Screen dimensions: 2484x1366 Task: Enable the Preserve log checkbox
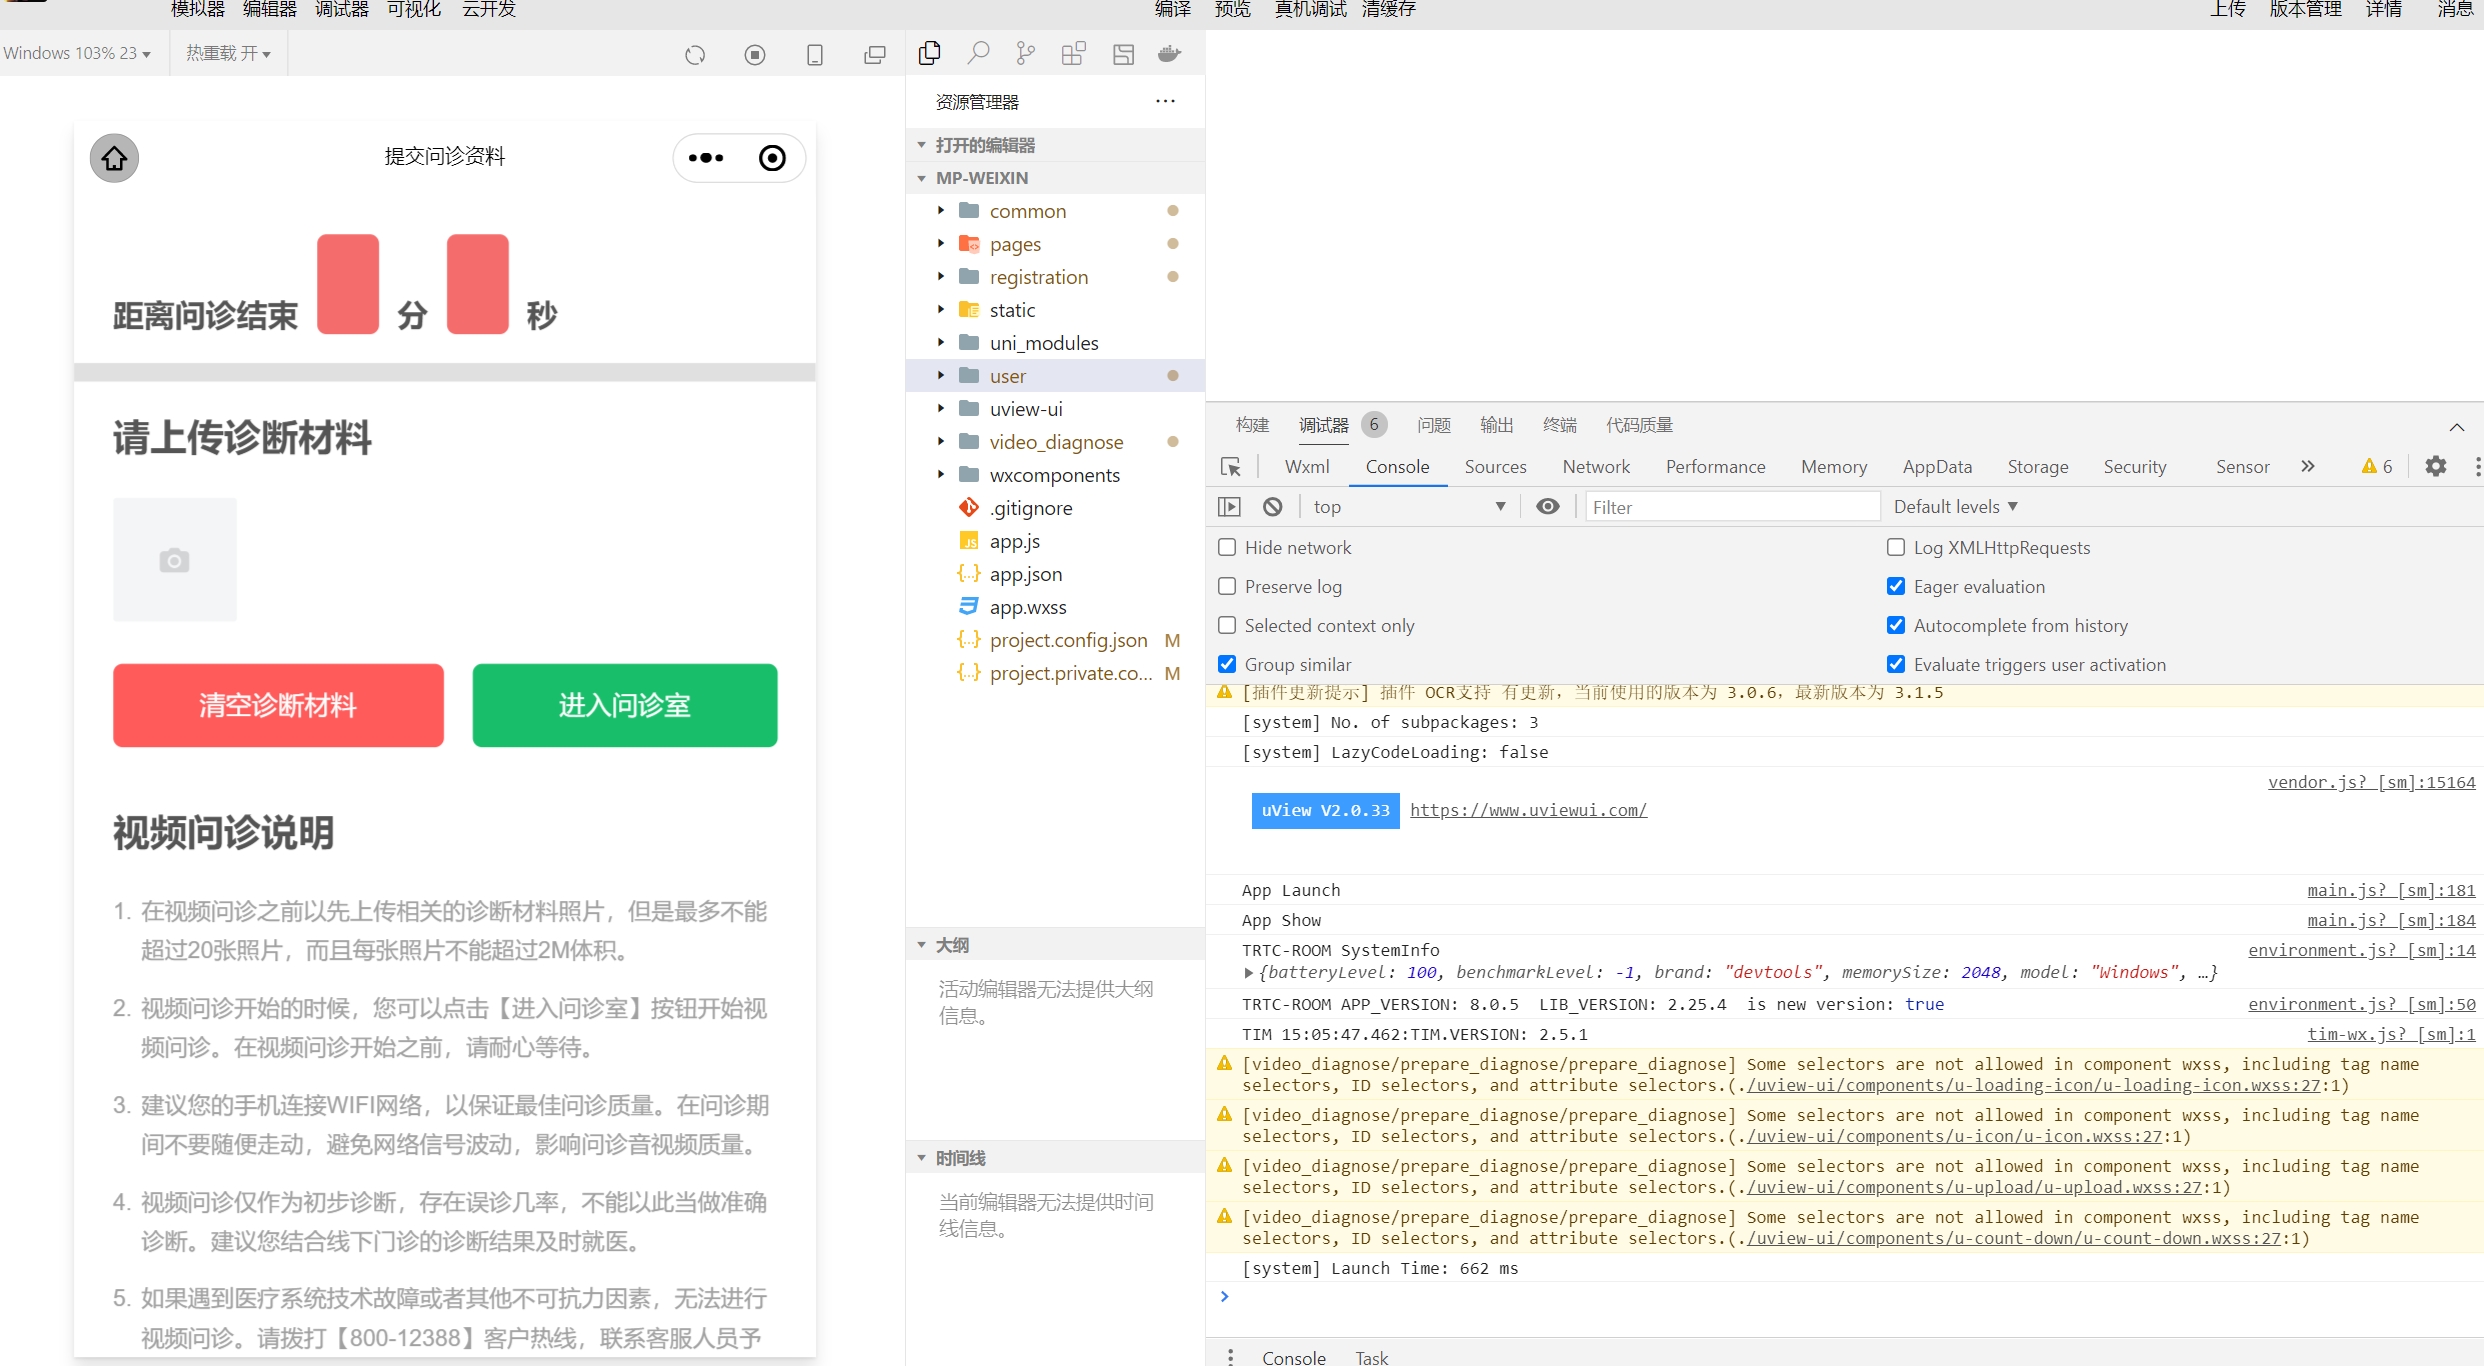click(1227, 586)
